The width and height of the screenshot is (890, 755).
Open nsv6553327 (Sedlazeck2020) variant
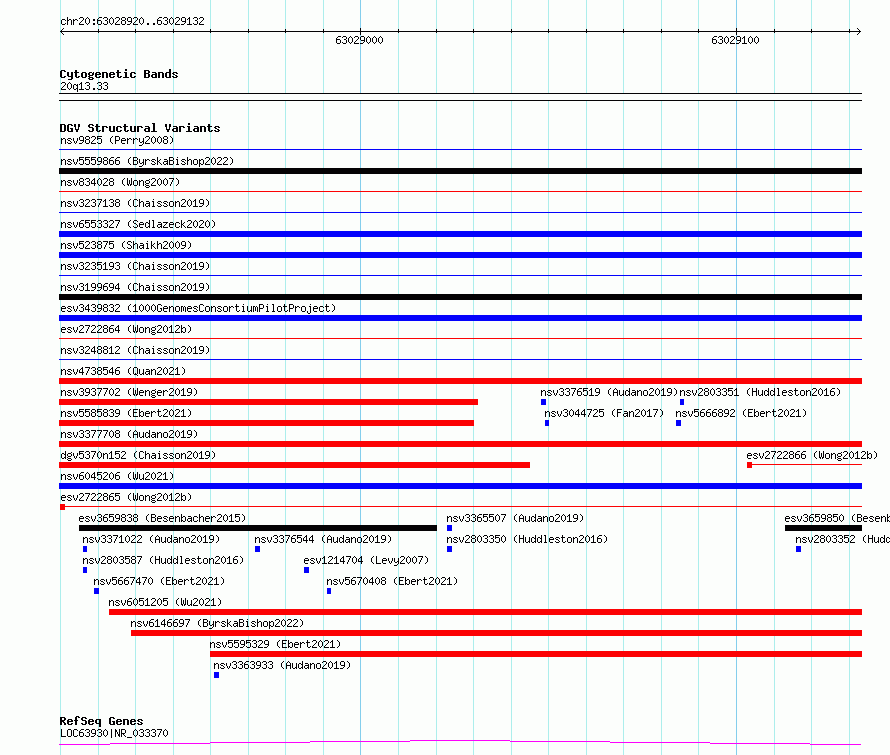[138, 224]
